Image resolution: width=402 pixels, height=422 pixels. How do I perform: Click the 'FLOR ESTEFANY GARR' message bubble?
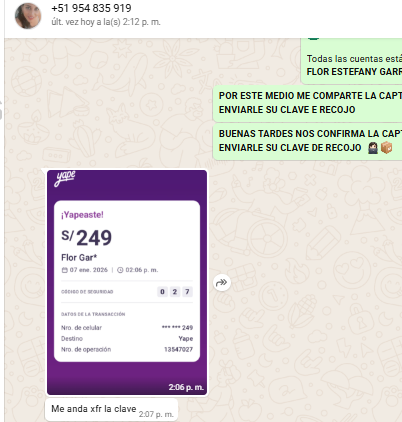(351, 61)
